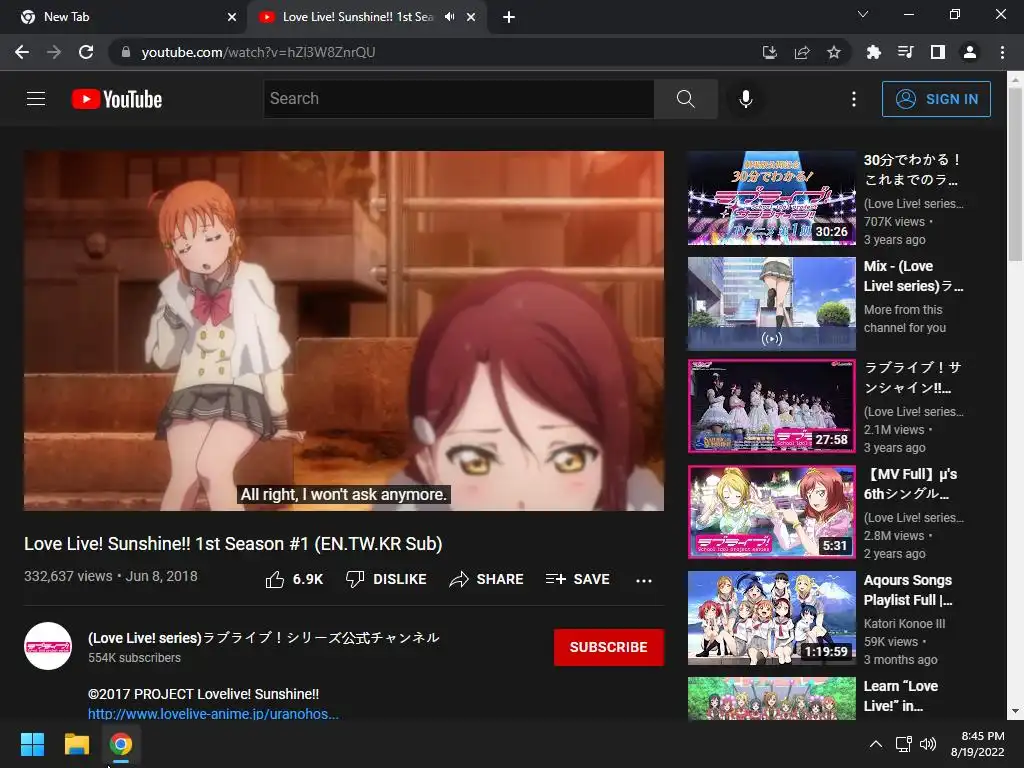The image size is (1024, 768).
Task: Click the search magnifier button
Action: [x=686, y=99]
